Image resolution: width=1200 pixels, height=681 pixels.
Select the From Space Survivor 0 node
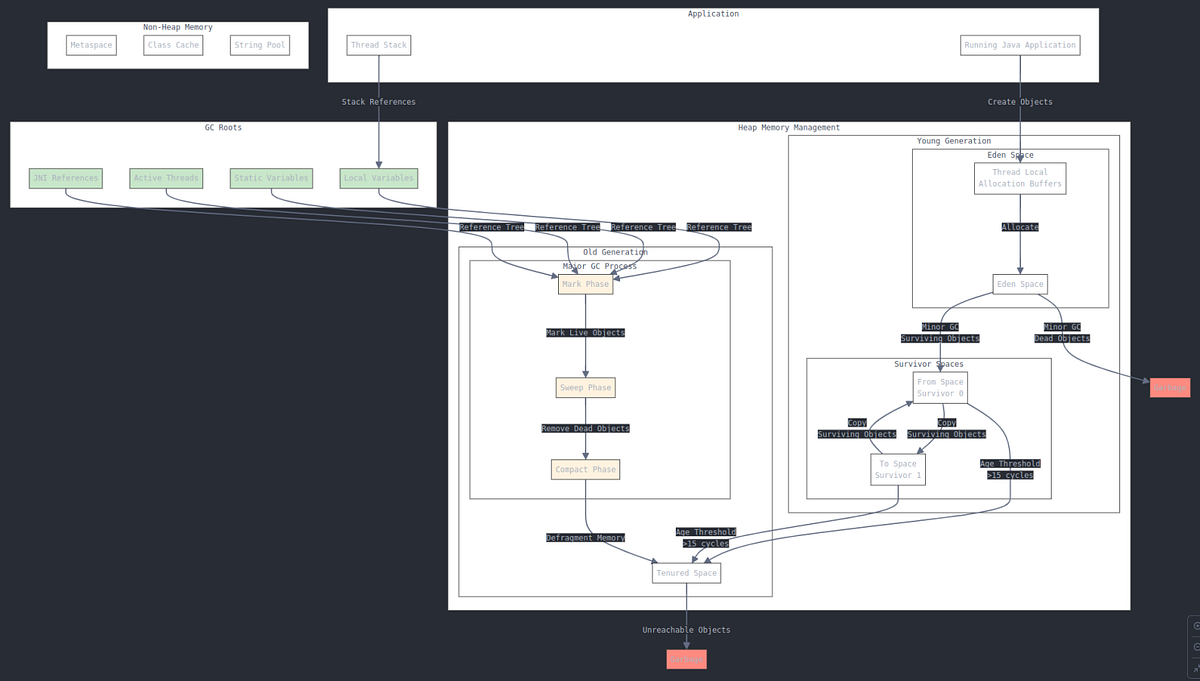click(x=939, y=387)
